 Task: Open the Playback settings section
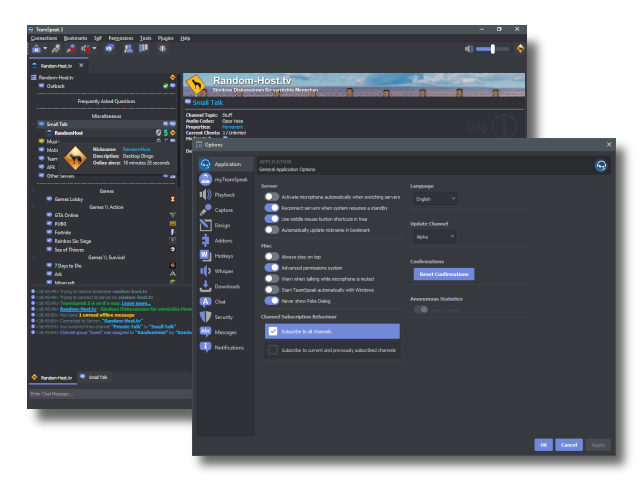[224, 194]
